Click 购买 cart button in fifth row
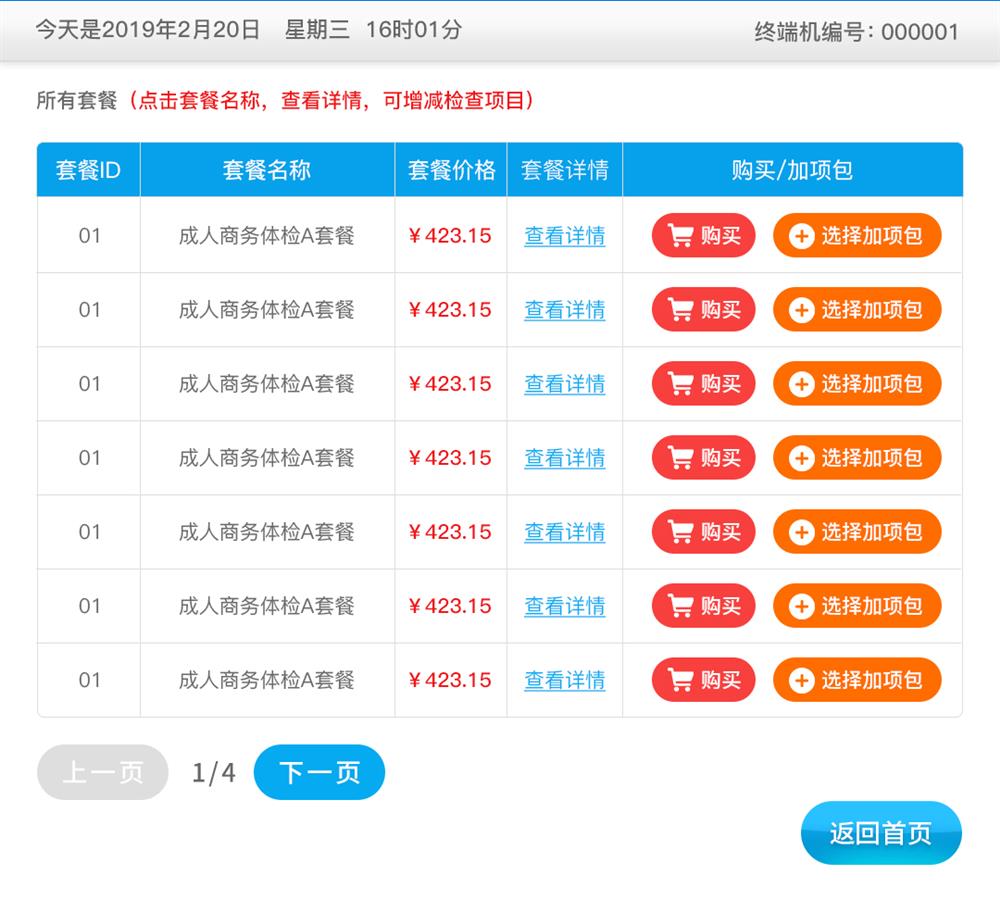Image resolution: width=1000 pixels, height=912 pixels. click(x=703, y=531)
